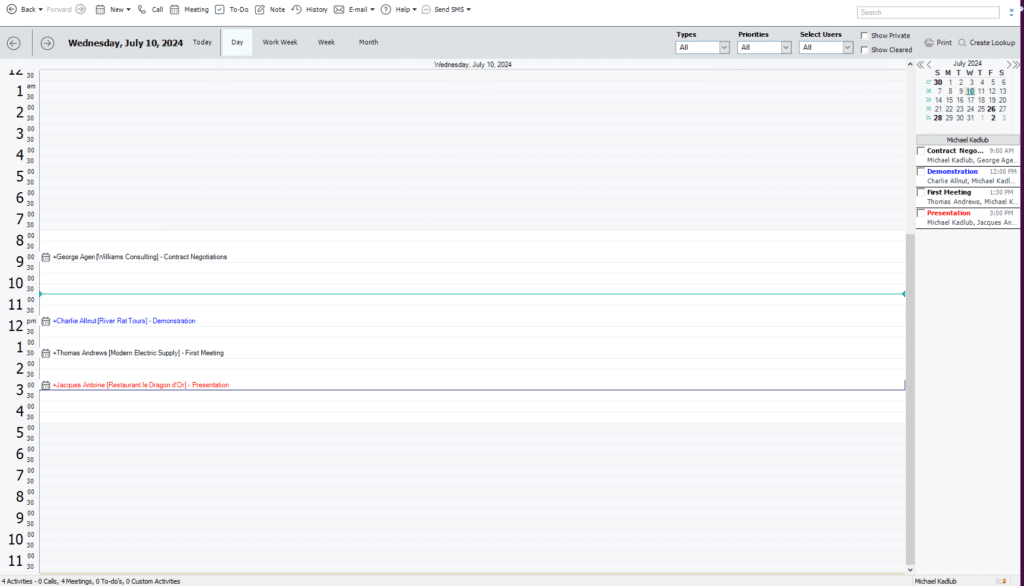Open the Select Users dropdown
Viewport: 1024px width, 586px height.
coord(847,48)
